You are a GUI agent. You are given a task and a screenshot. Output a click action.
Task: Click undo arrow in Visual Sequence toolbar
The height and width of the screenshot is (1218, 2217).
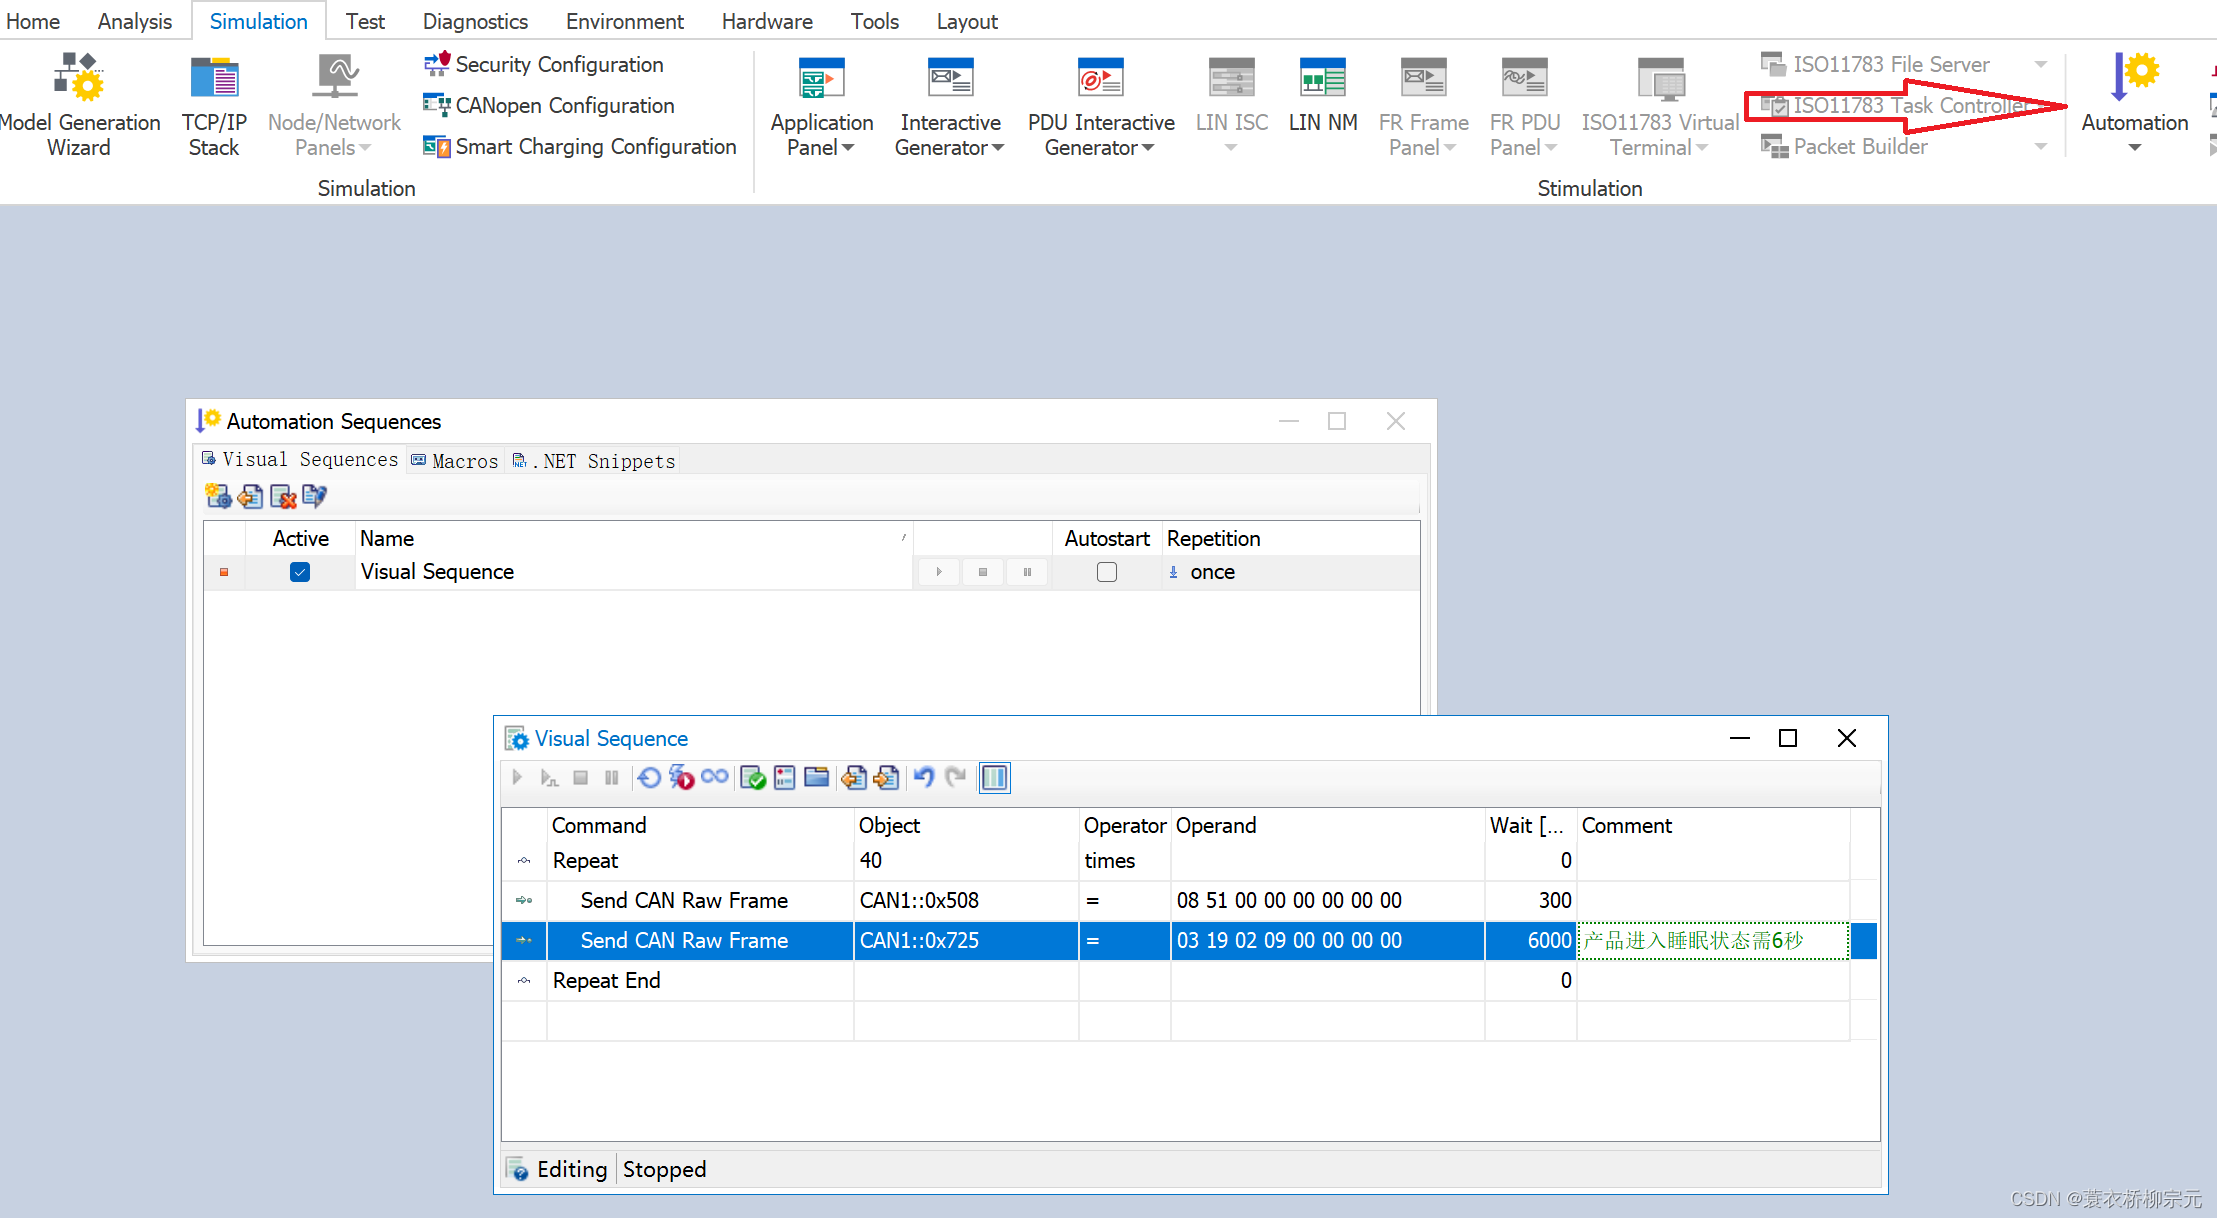923,777
